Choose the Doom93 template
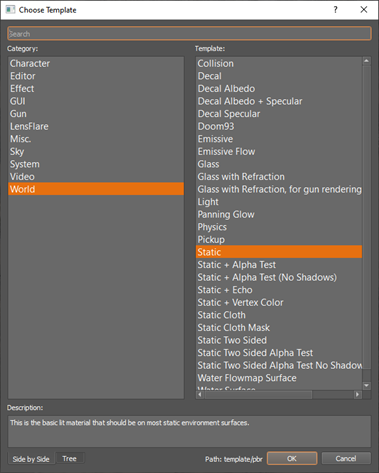379x473 pixels. pyautogui.click(x=279, y=126)
